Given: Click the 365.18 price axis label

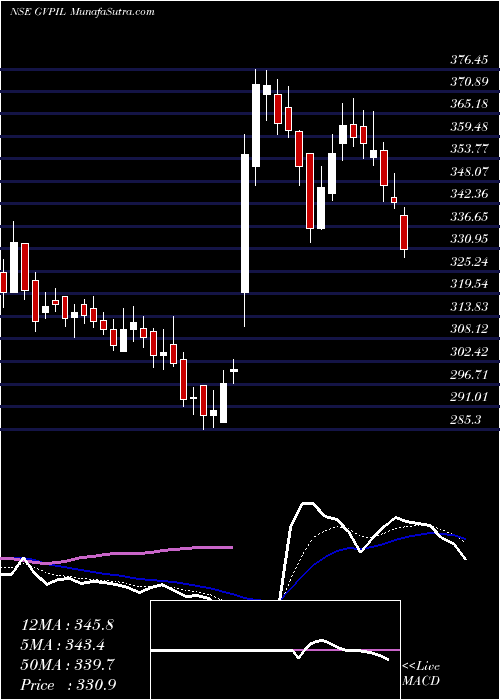Looking at the screenshot, I should (x=468, y=104).
